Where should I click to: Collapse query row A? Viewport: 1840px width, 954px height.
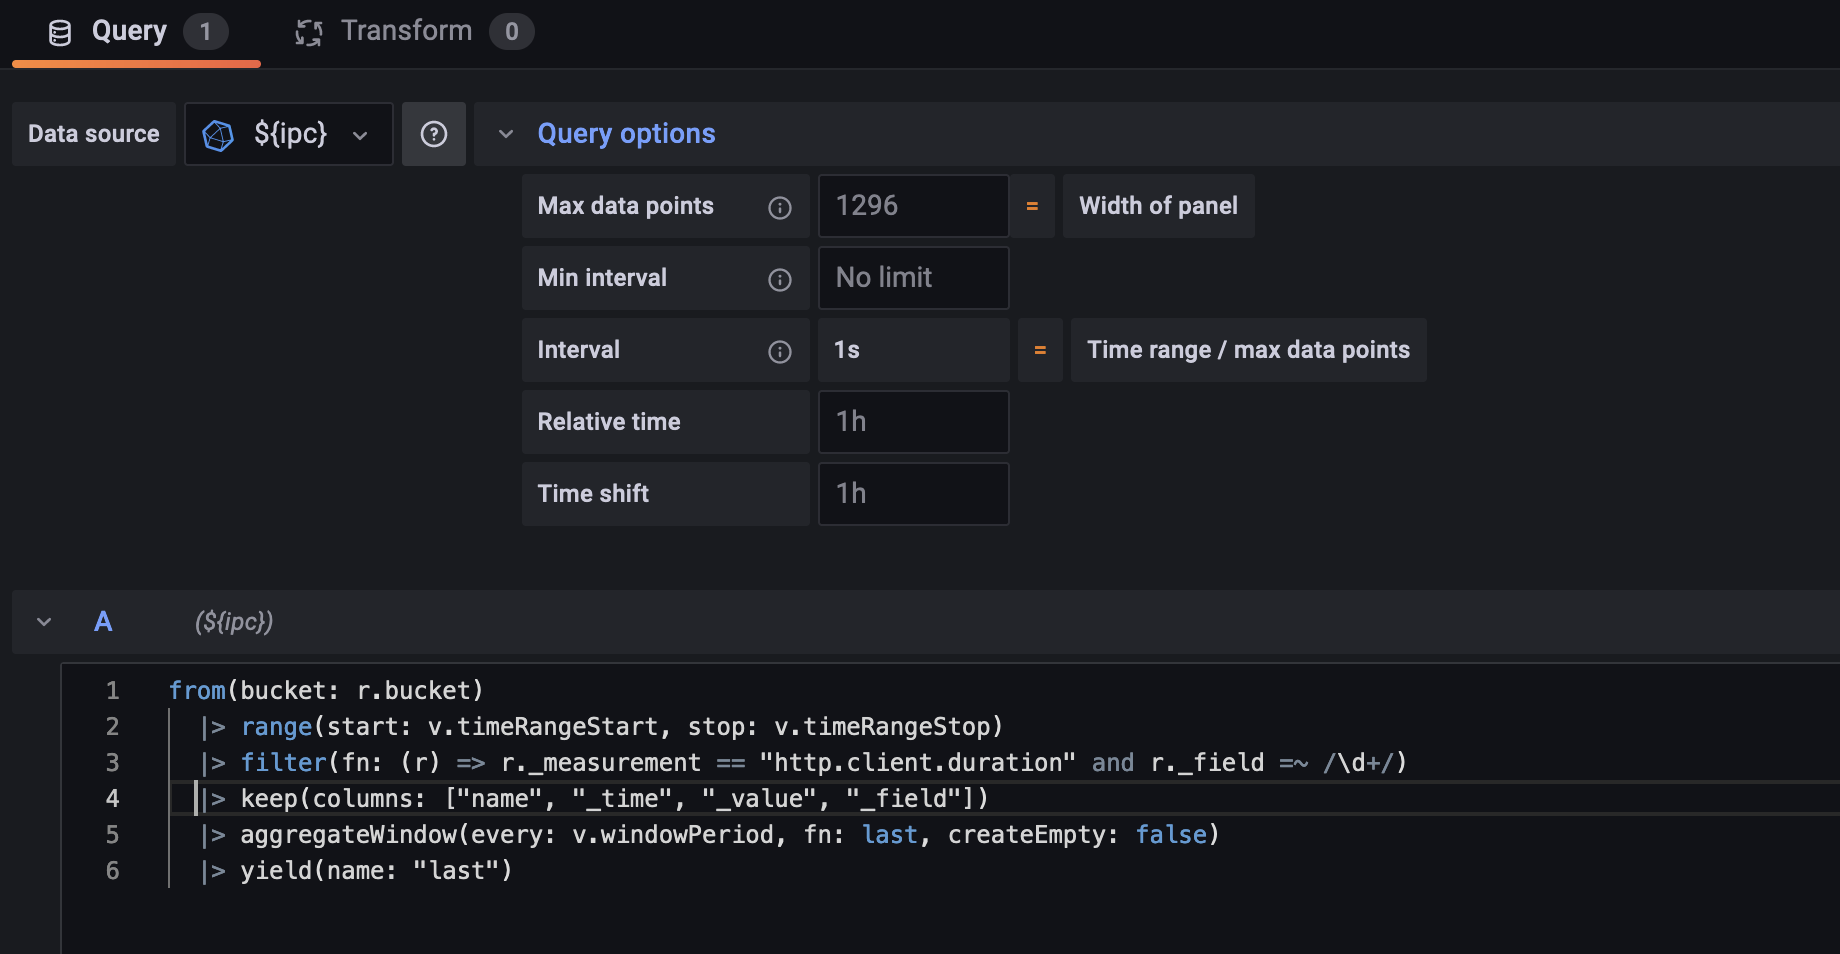pos(43,621)
